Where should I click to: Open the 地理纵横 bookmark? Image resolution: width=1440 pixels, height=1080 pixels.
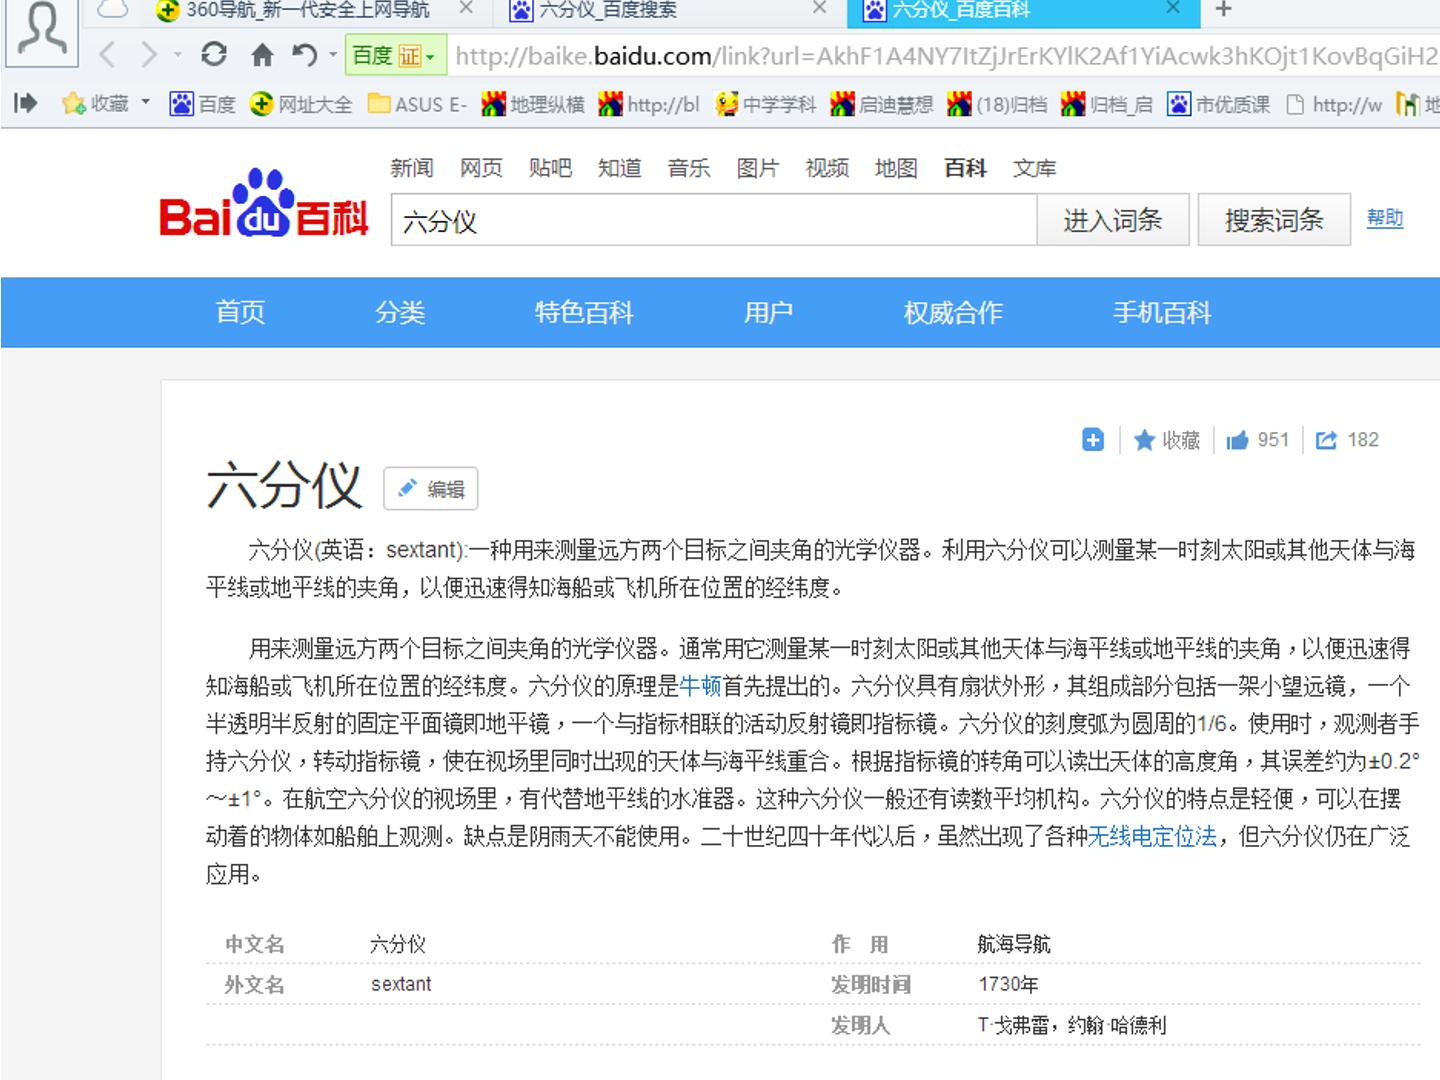tap(533, 104)
